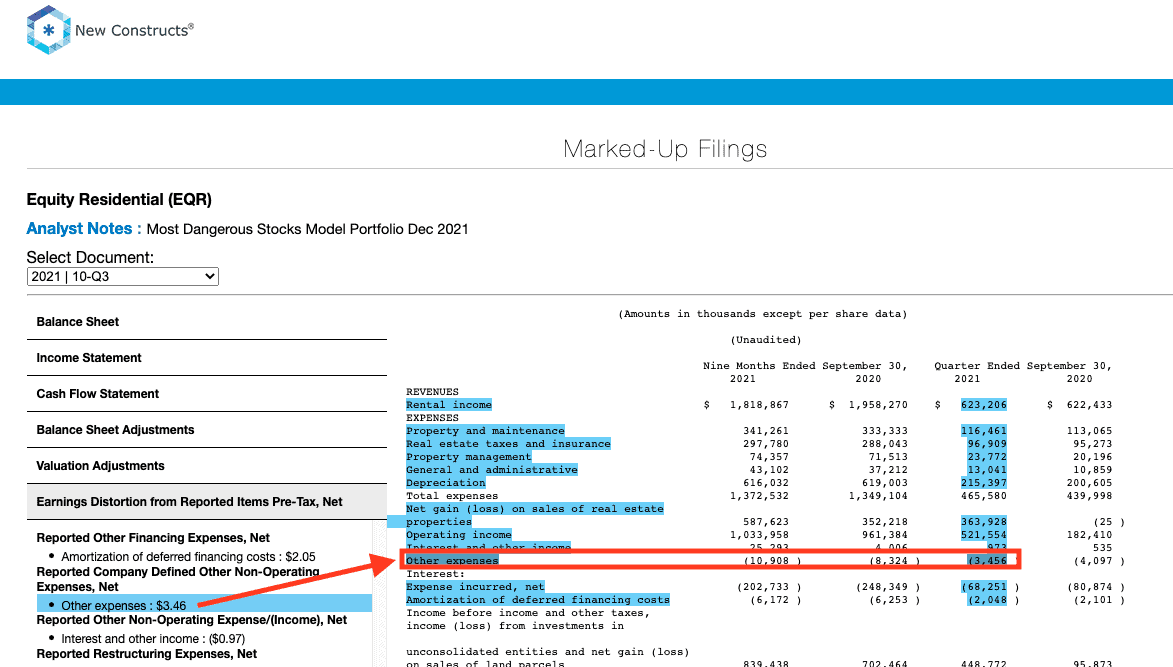Click the highlighted value 363,928
Viewport: 1173px width, 667px height.
point(984,523)
